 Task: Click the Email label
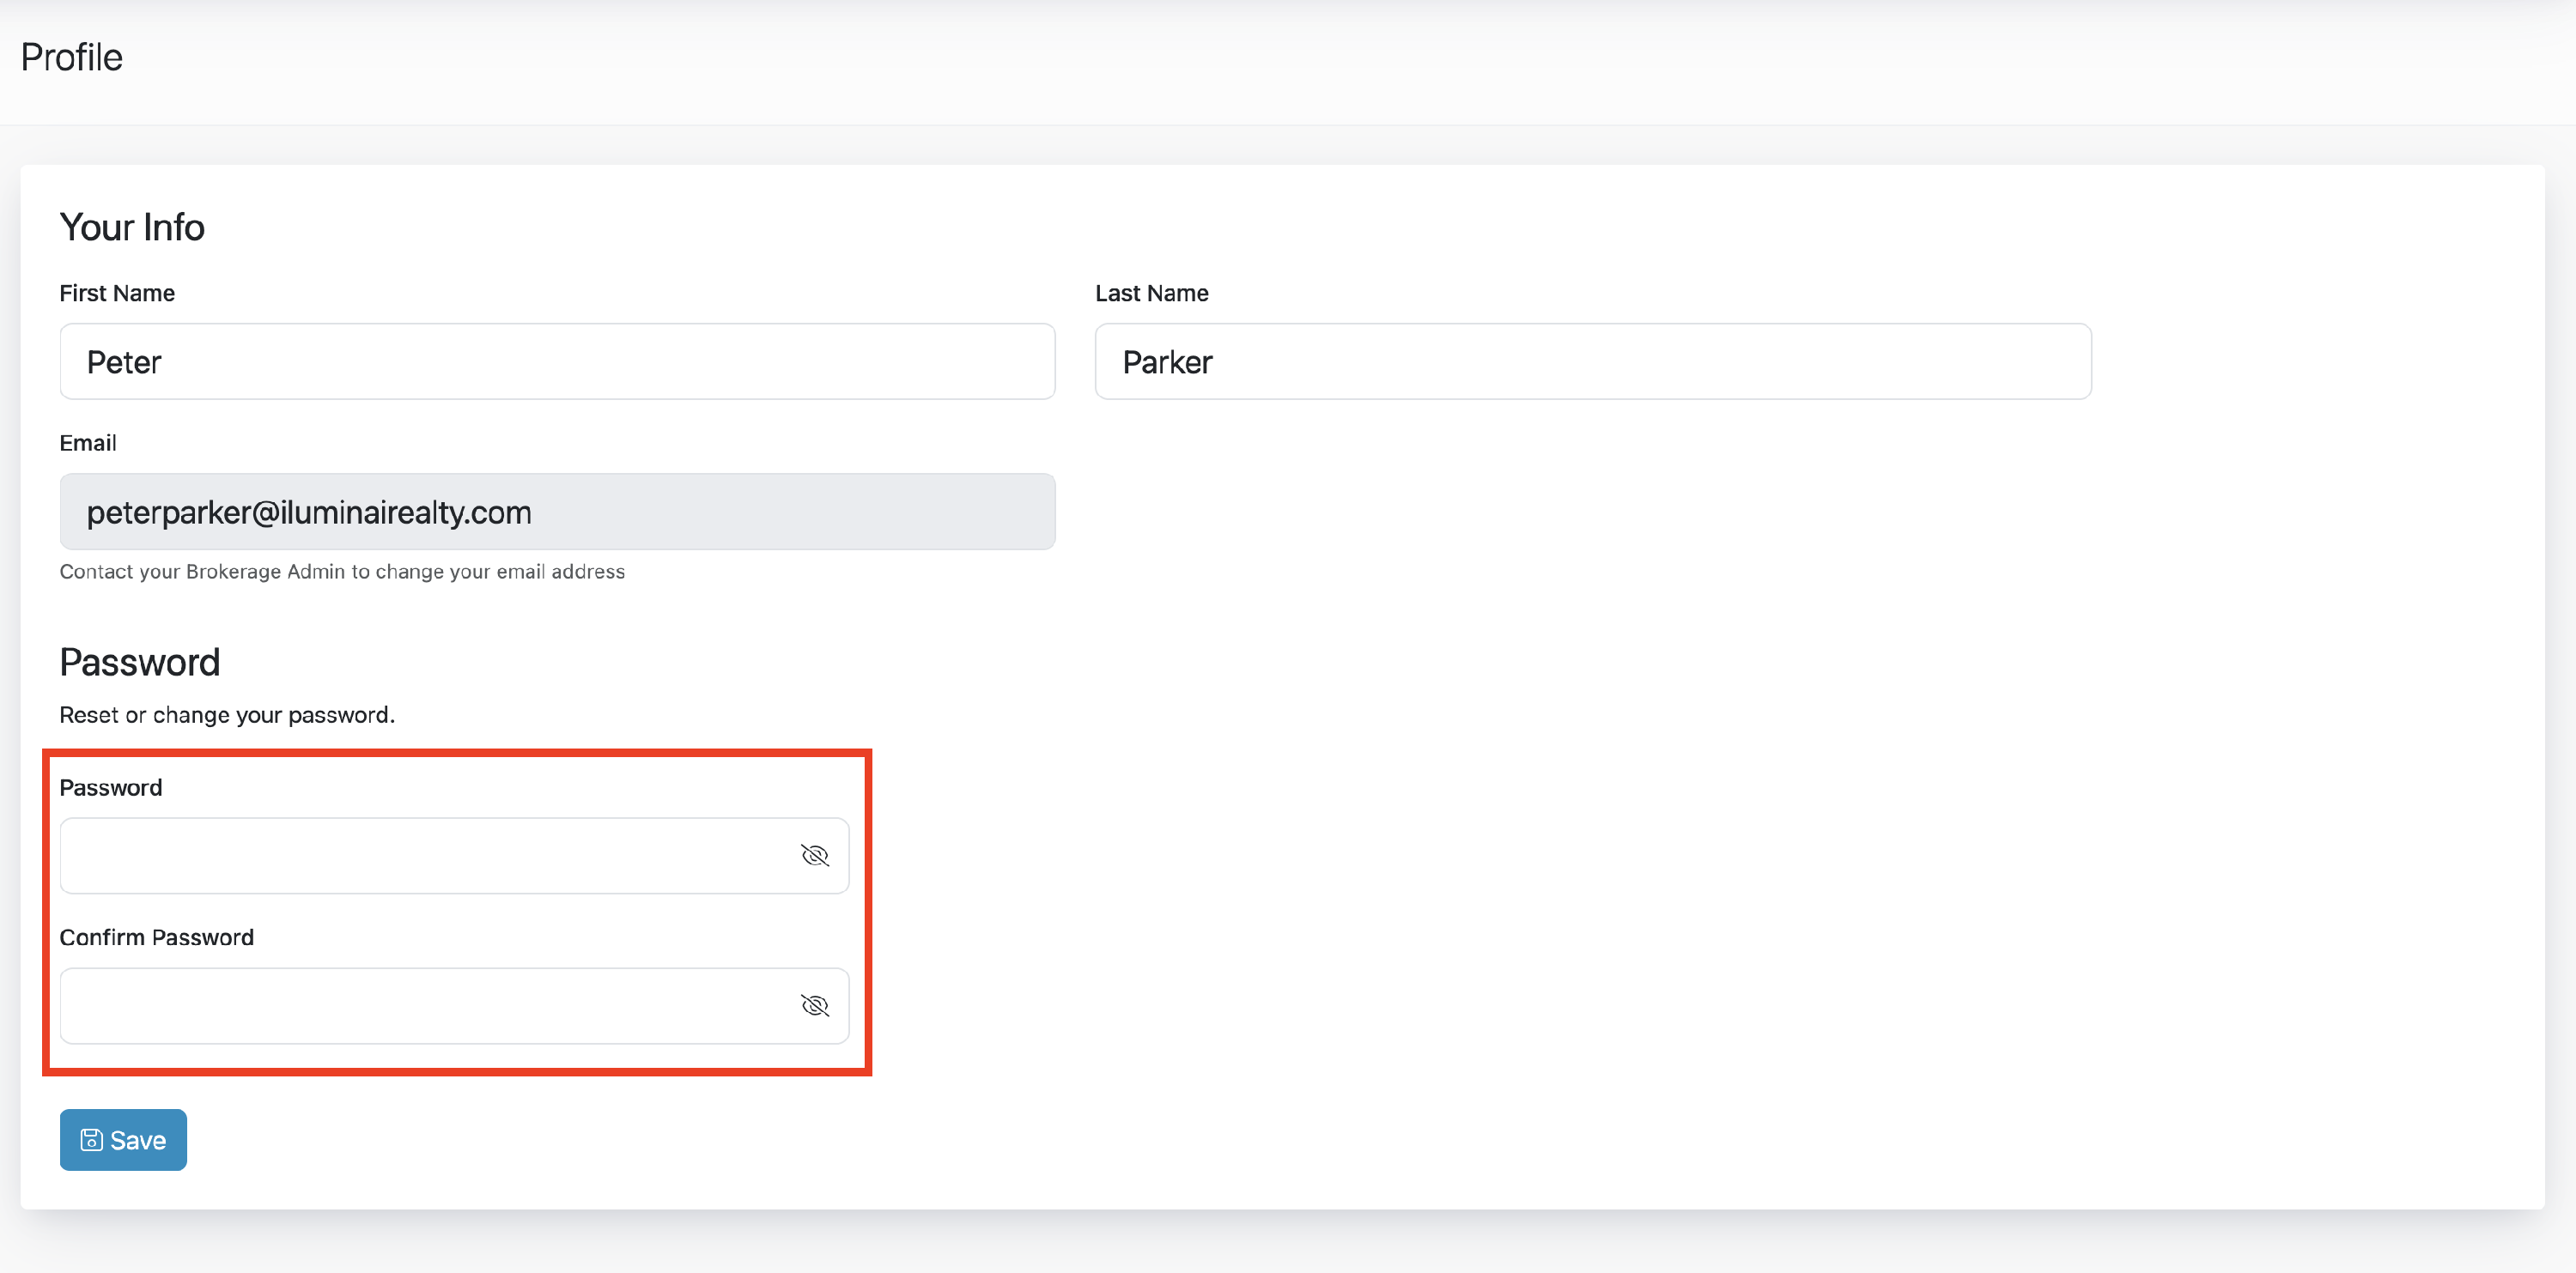pos(88,443)
